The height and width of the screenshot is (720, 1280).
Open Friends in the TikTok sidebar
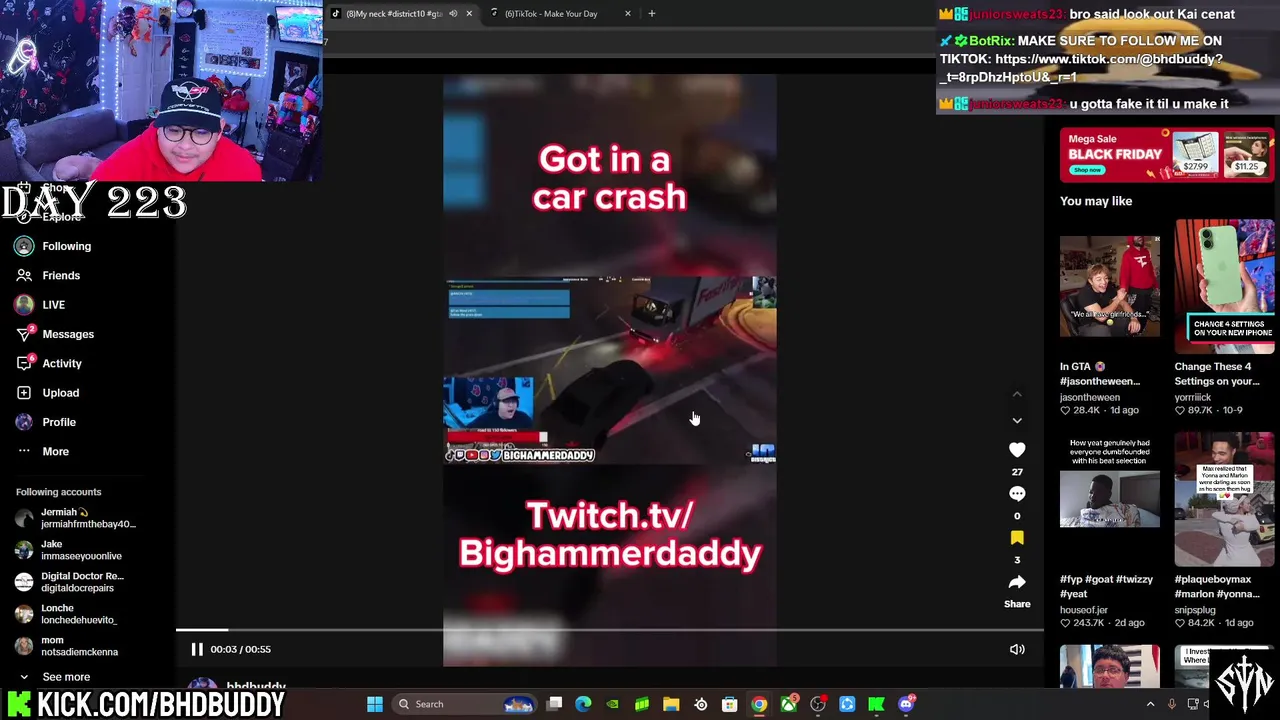[61, 275]
